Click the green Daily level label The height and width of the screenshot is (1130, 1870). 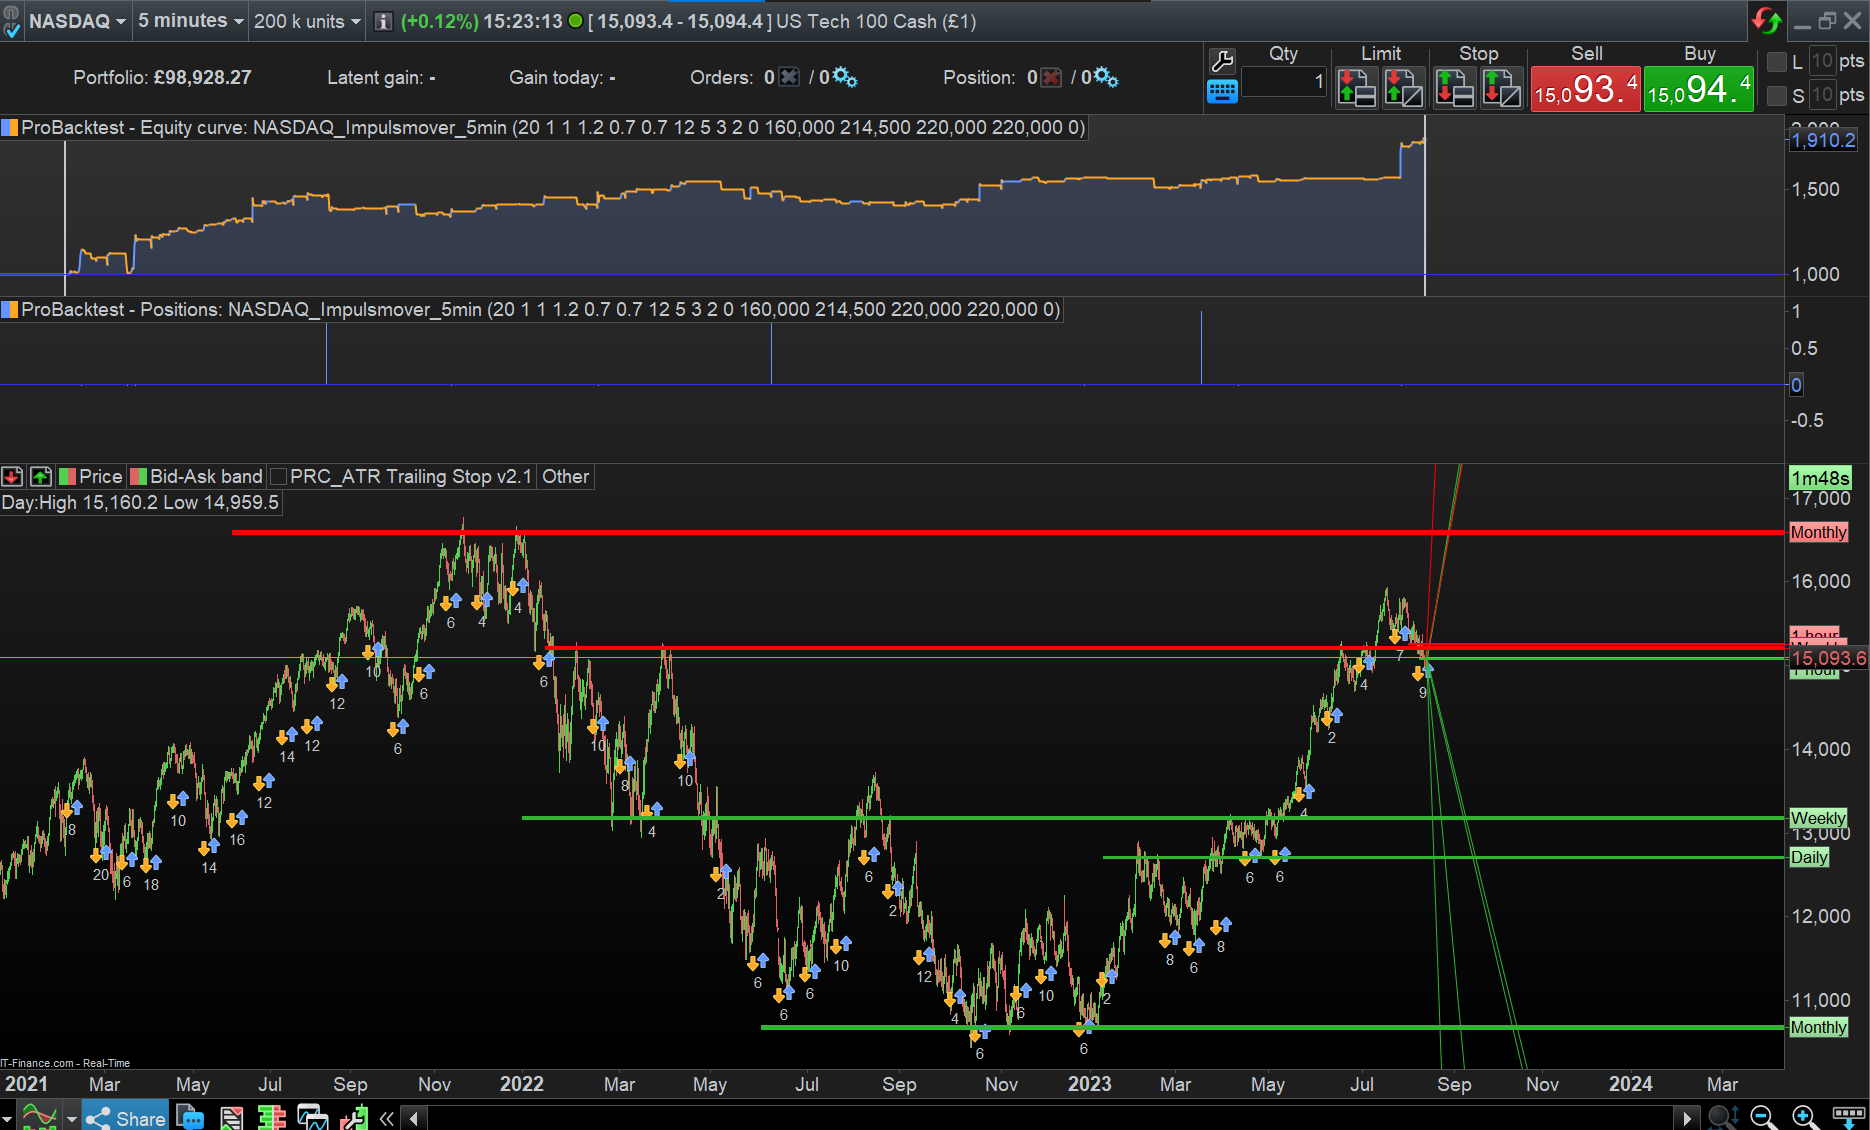1809,857
